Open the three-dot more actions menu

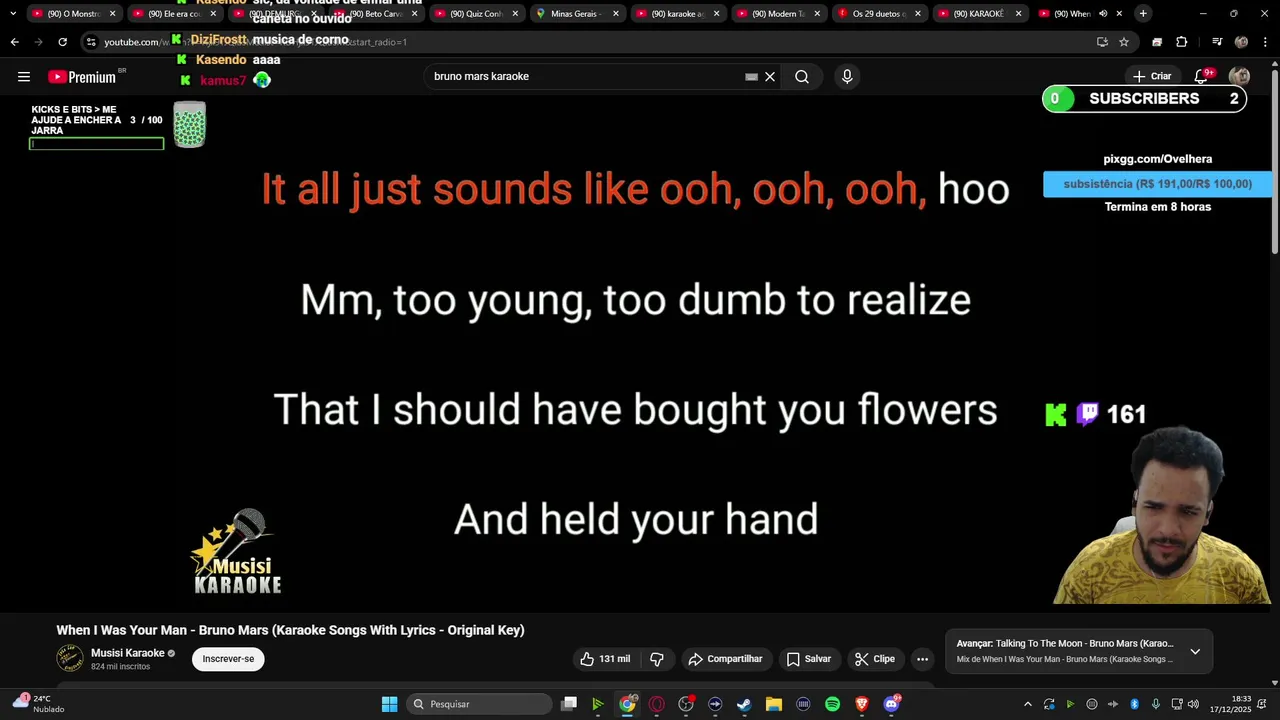coord(922,659)
